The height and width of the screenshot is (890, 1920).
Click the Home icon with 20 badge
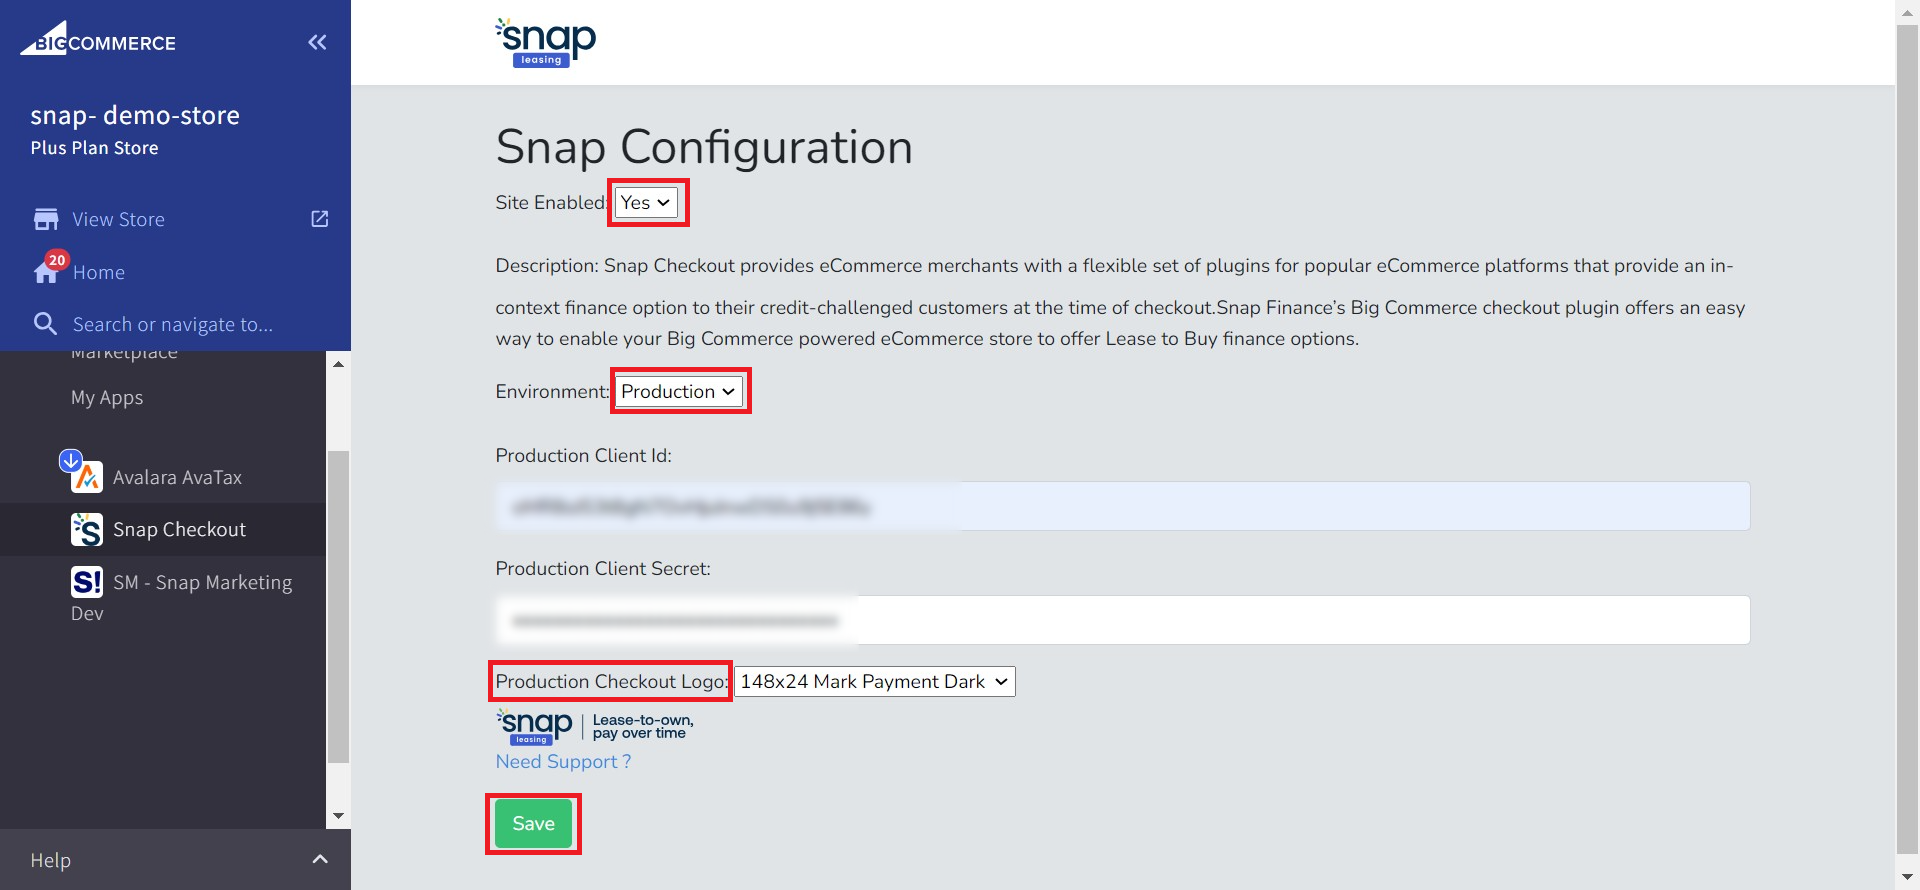tap(48, 269)
